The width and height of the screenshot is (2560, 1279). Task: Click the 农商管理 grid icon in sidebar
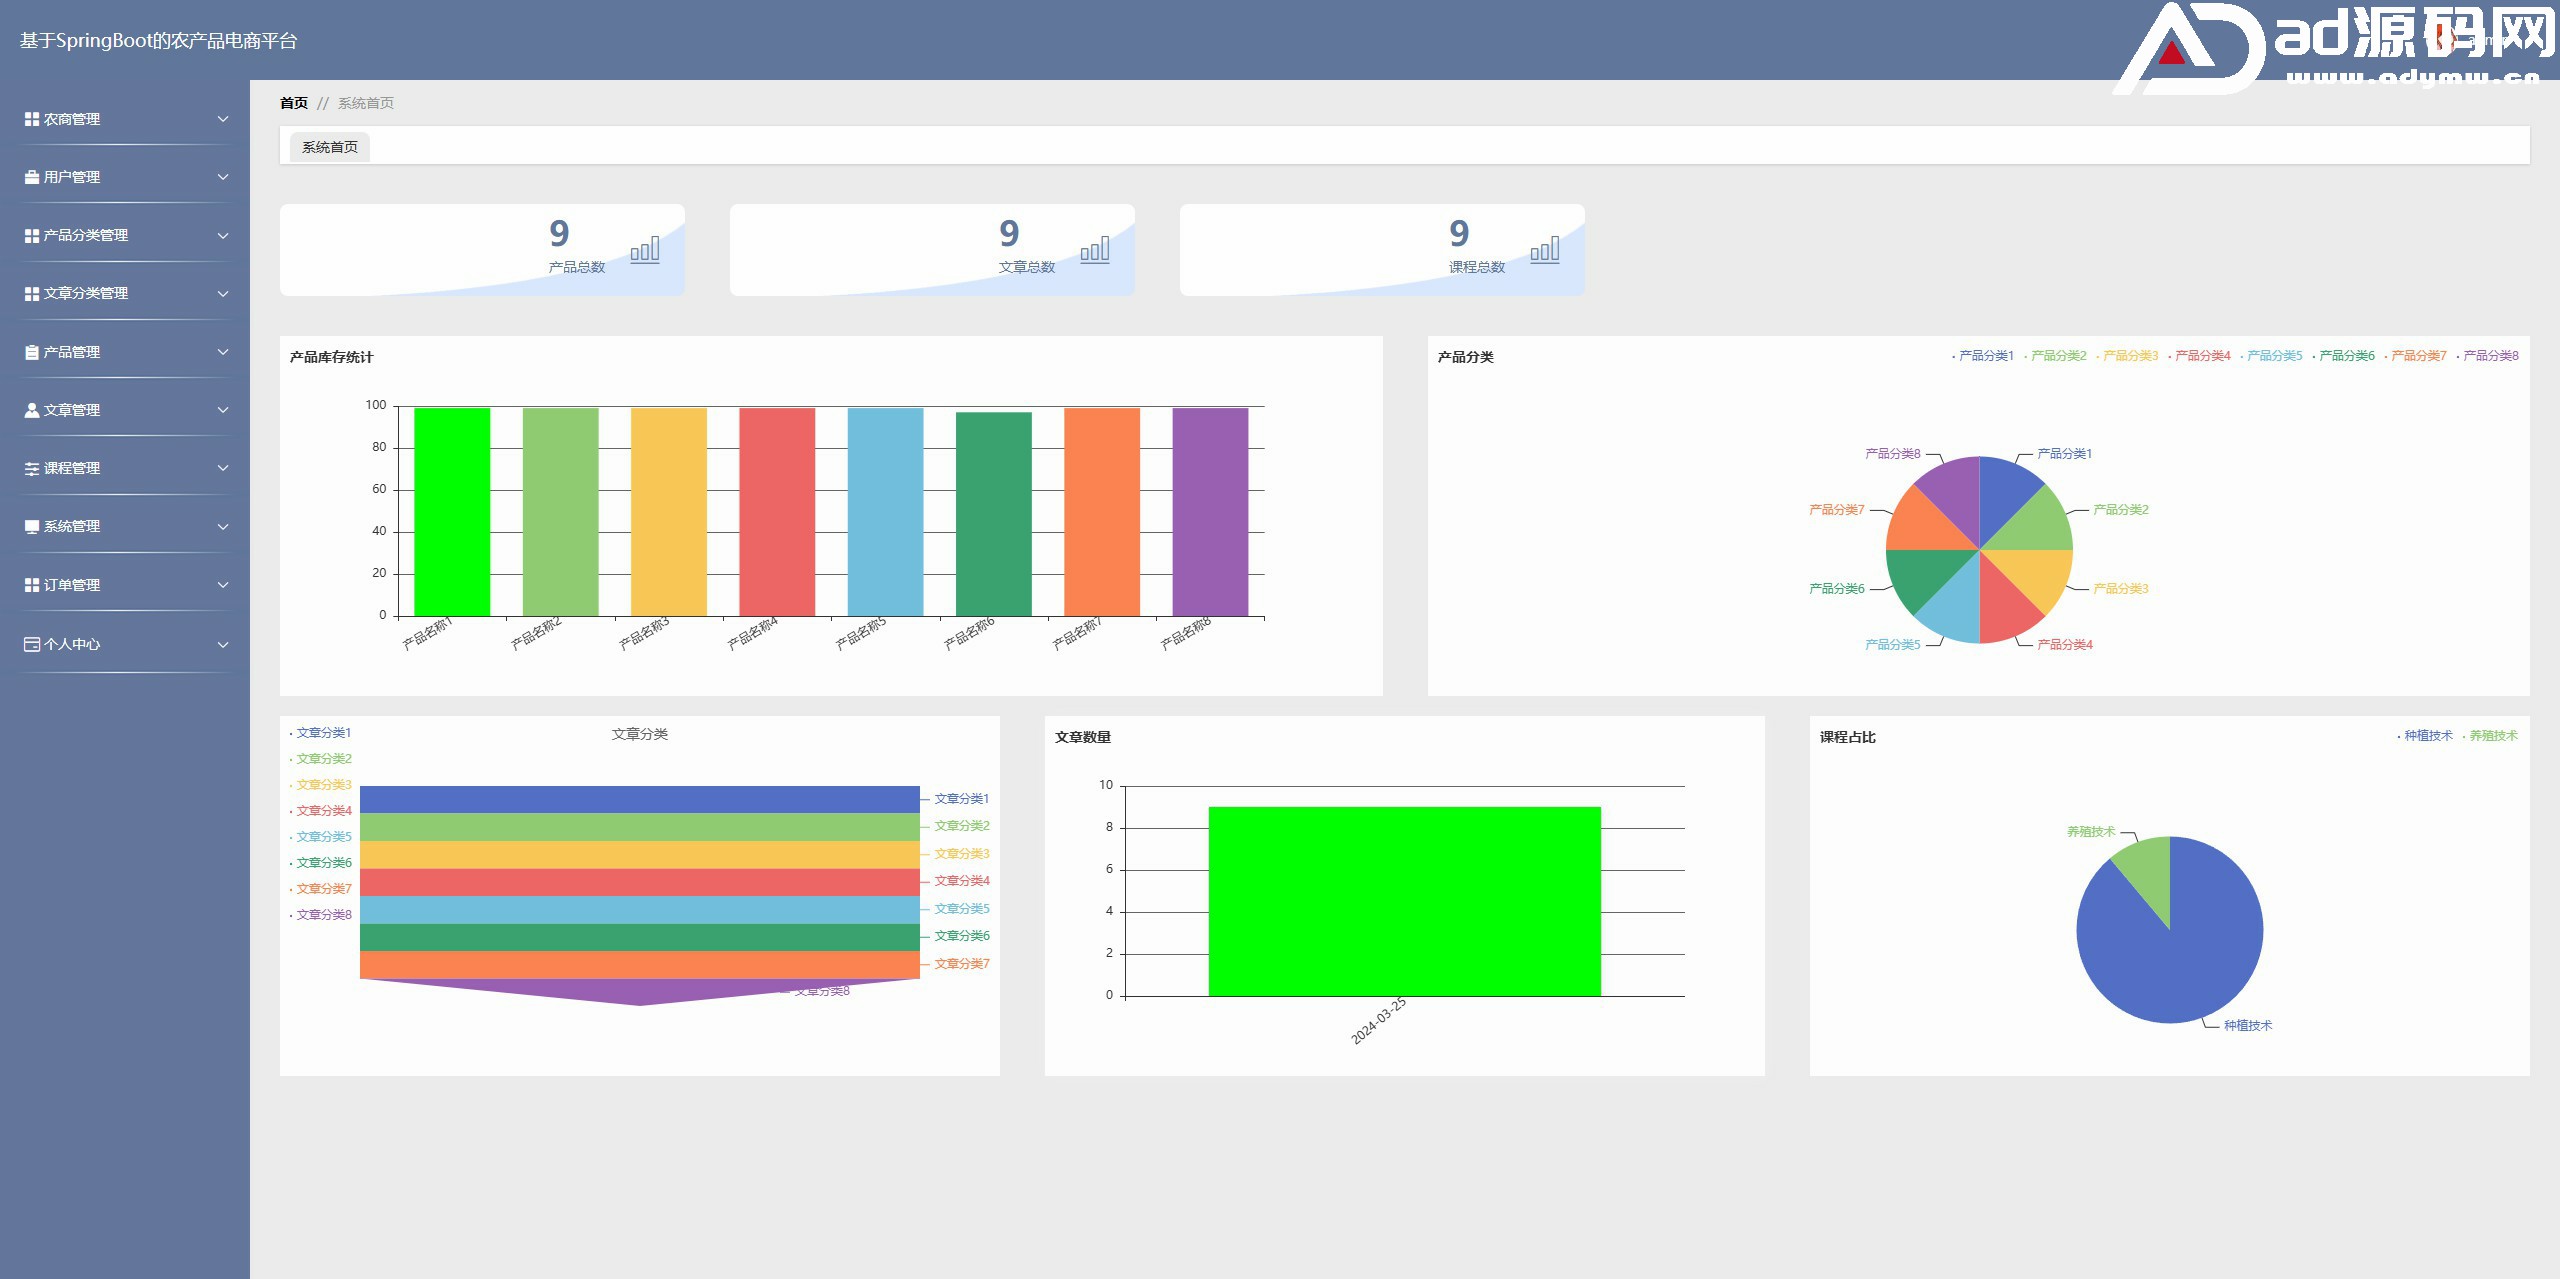[x=32, y=119]
